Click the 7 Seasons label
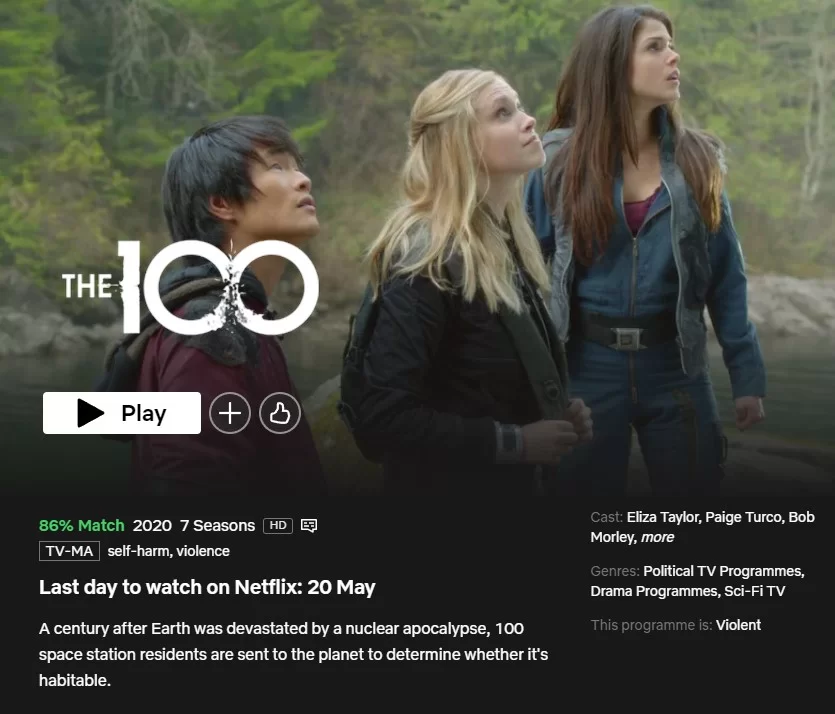Image resolution: width=835 pixels, height=714 pixels. tap(217, 526)
